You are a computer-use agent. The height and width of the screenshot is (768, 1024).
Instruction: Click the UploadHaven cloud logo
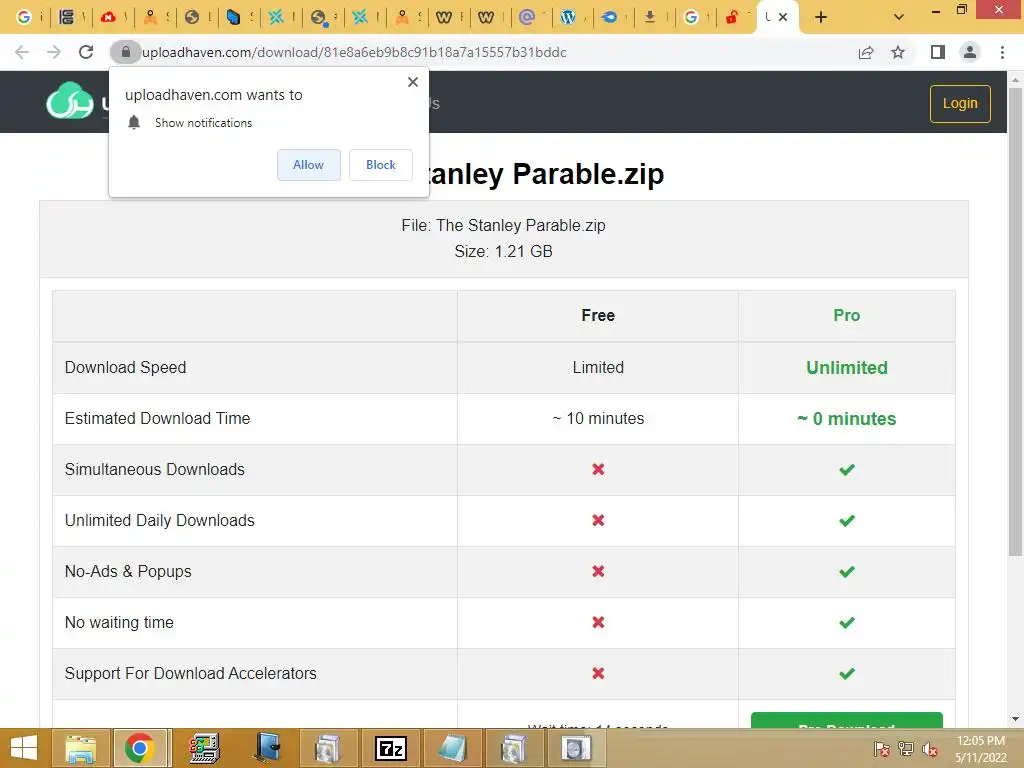click(69, 101)
